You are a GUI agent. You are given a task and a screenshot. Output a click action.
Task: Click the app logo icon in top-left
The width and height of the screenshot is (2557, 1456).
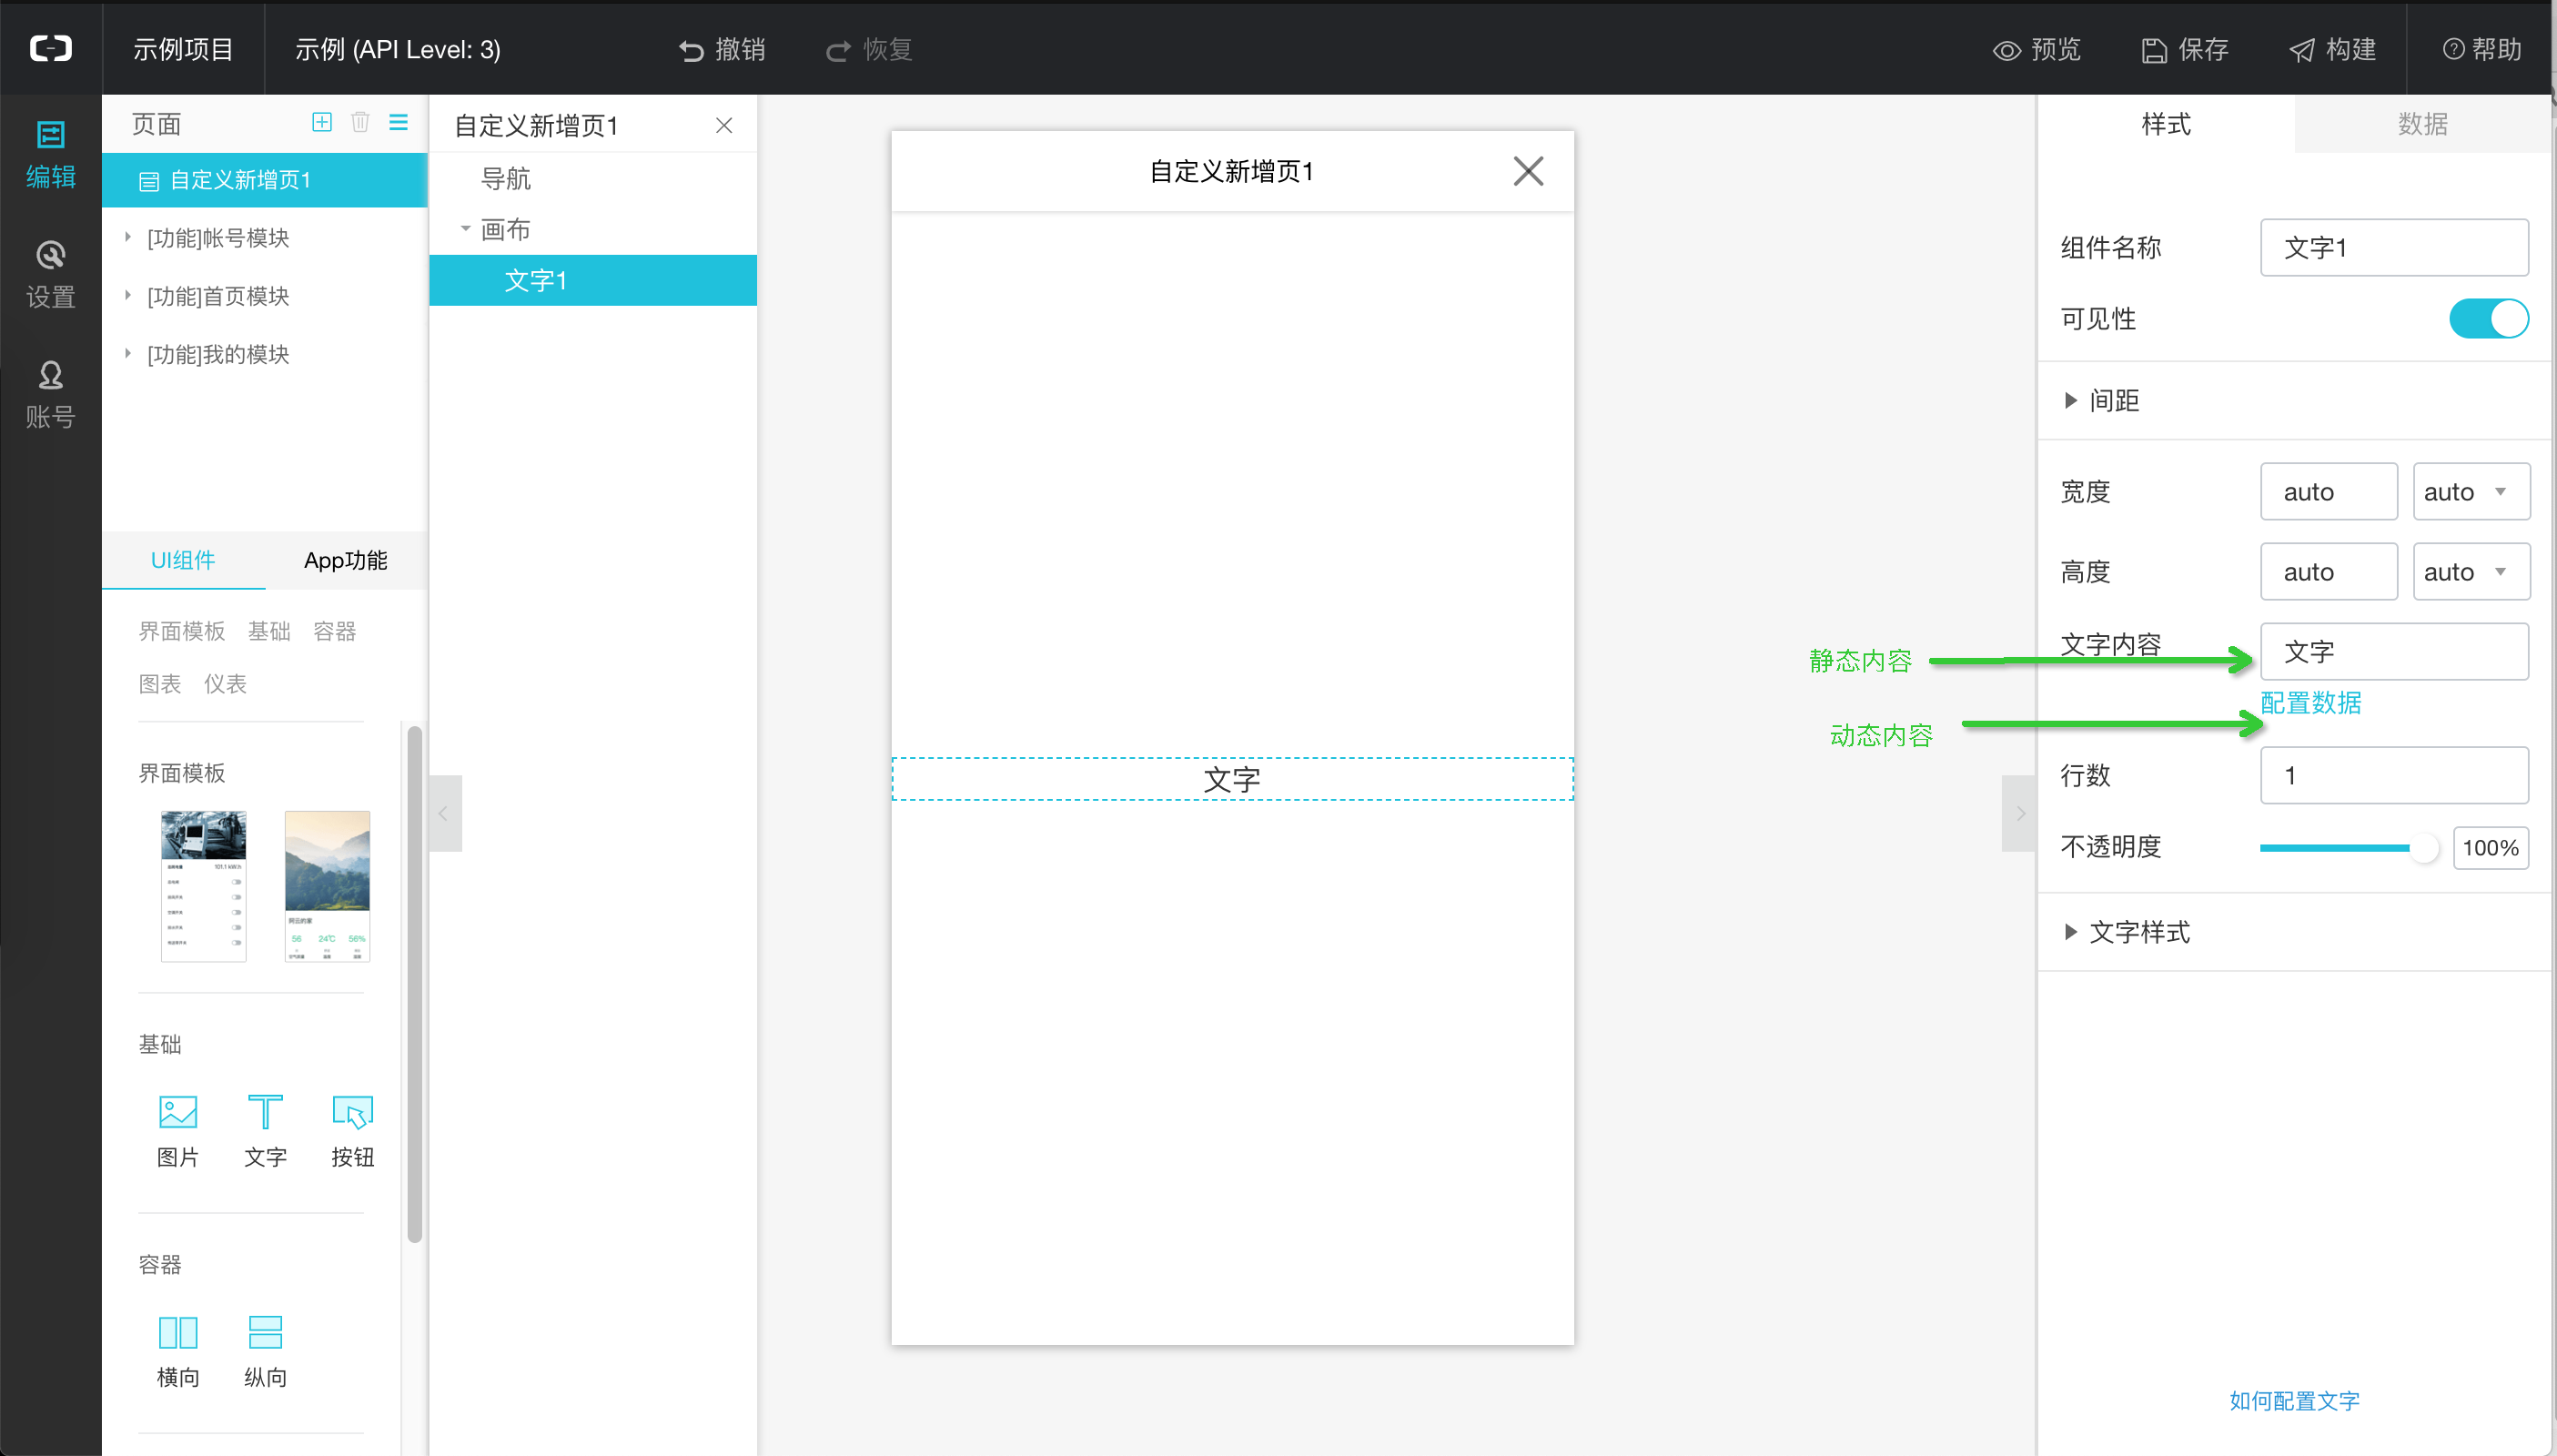tap(50, 48)
